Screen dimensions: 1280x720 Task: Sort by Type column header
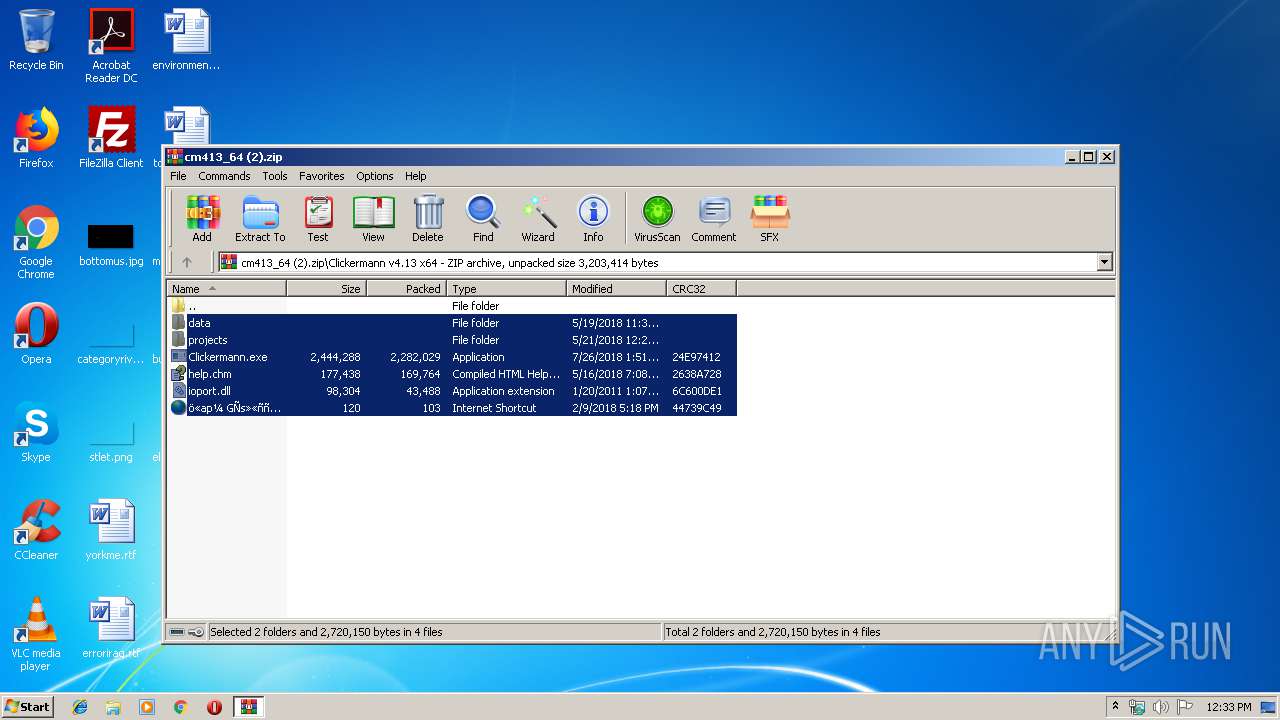507,288
